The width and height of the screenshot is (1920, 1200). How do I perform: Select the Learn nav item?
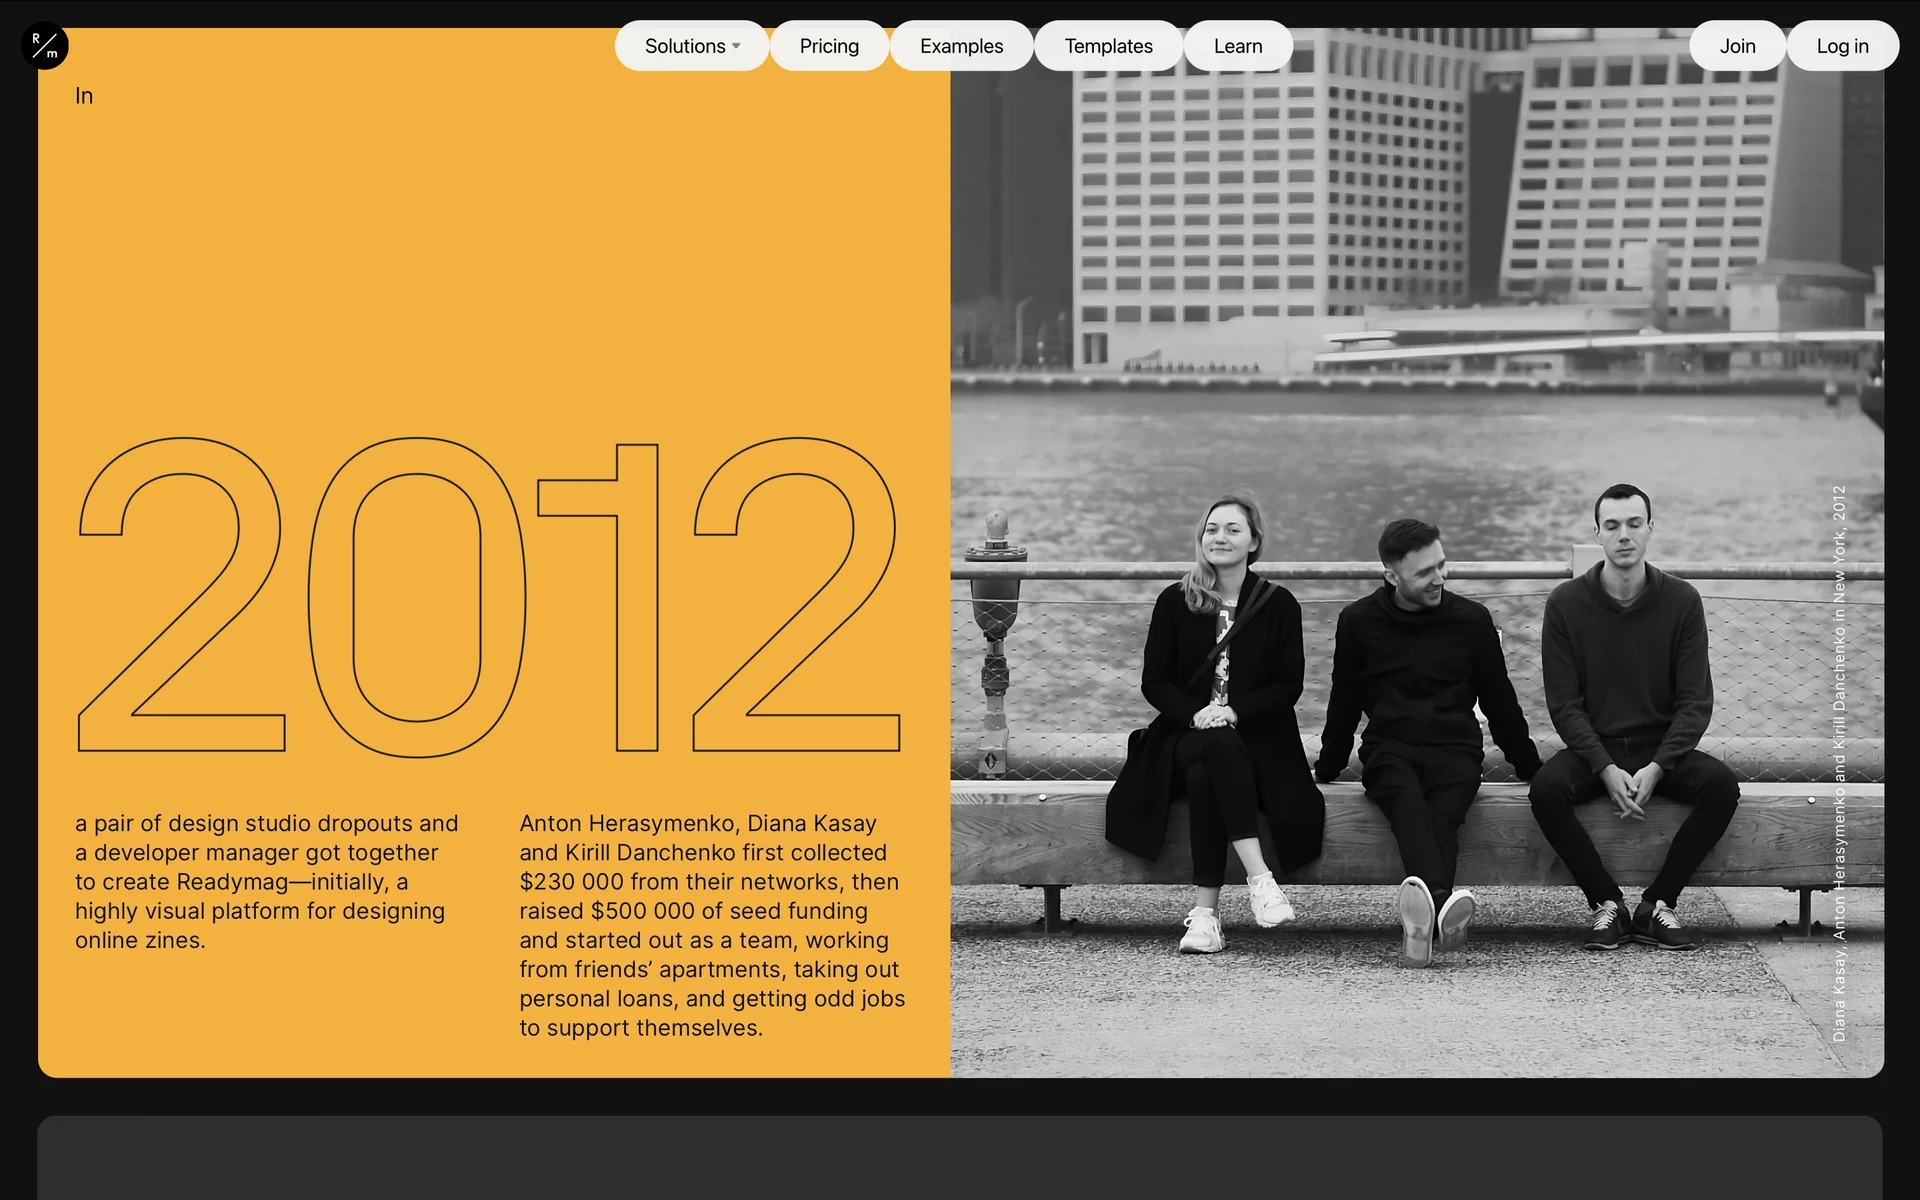[1238, 46]
